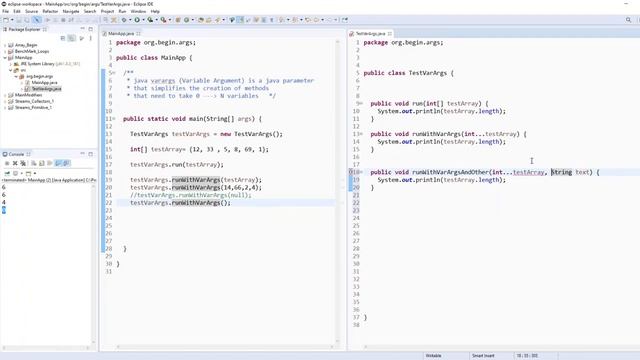Open the File menu
The image size is (640, 360).
tap(5, 11)
